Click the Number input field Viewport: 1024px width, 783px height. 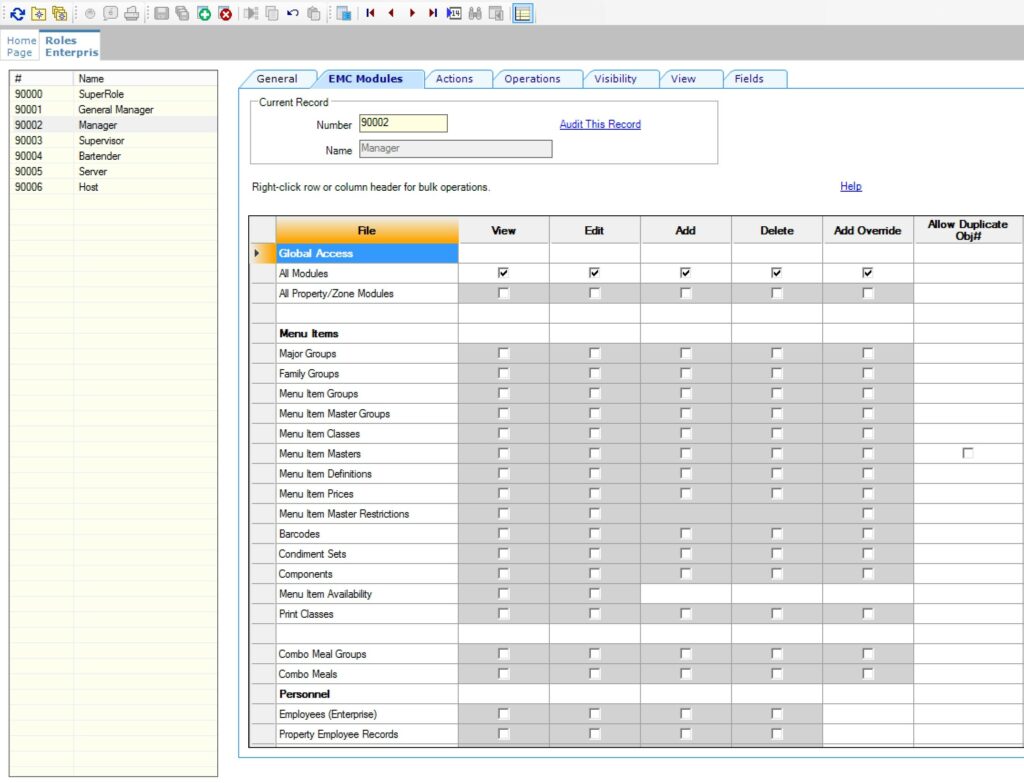(x=402, y=124)
